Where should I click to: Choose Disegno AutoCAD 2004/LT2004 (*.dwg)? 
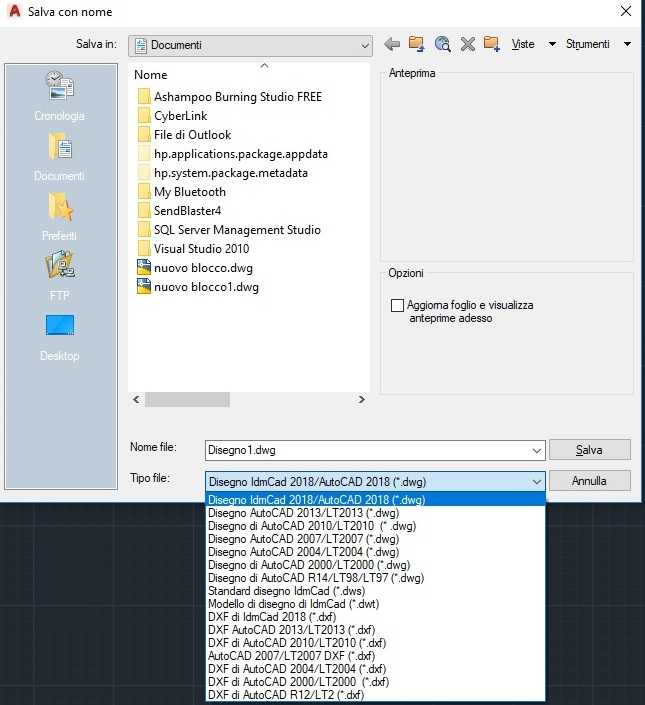(375, 552)
